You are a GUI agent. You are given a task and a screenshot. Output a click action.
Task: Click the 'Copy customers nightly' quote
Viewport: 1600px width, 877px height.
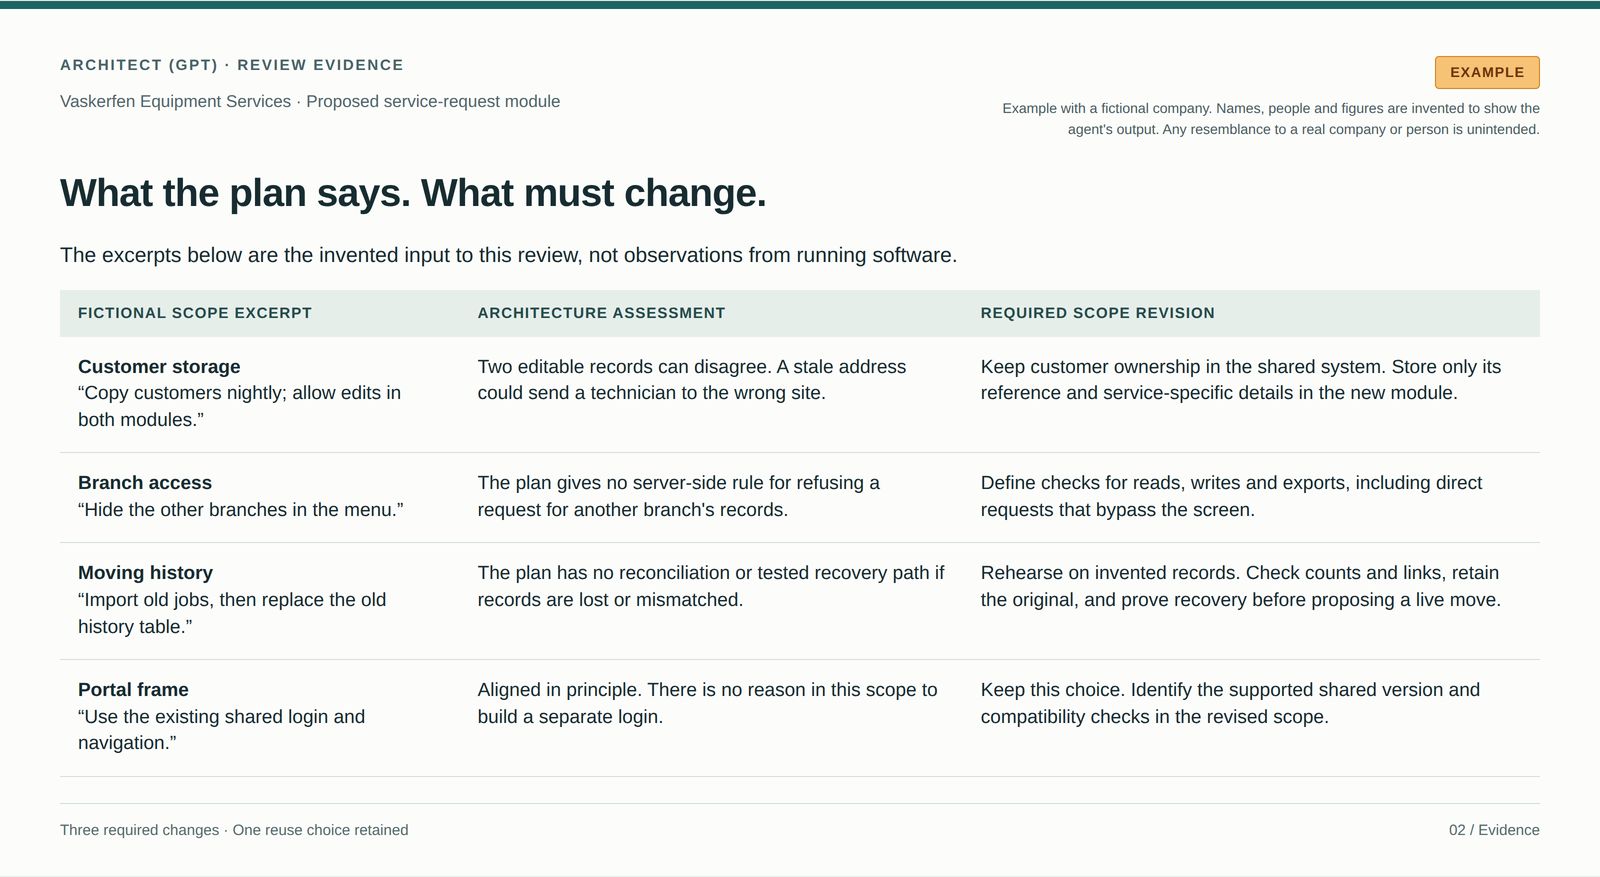[239, 406]
